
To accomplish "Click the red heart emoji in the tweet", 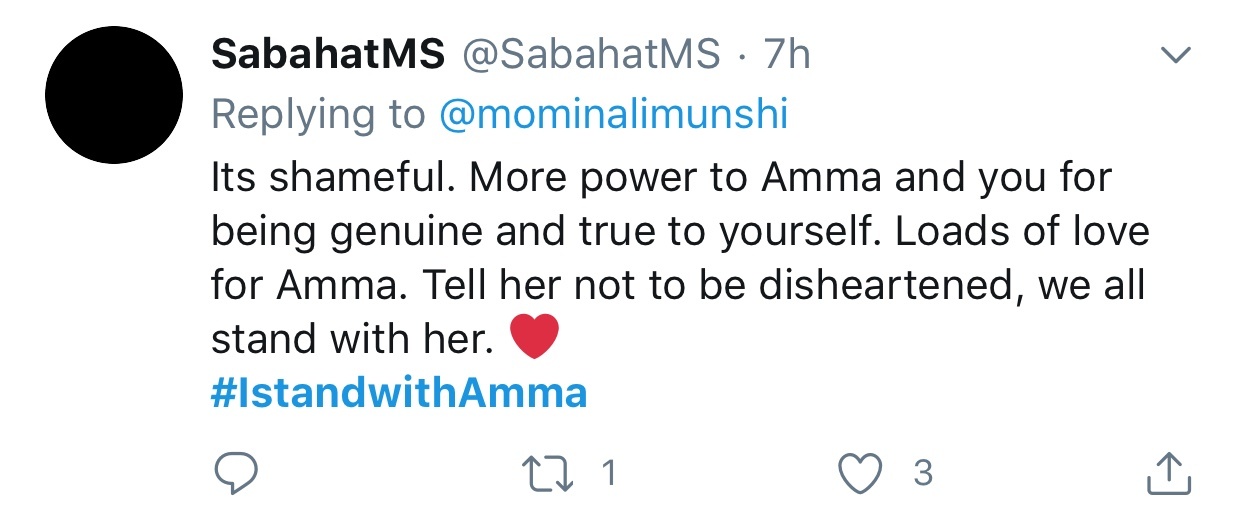I will coord(533,339).
